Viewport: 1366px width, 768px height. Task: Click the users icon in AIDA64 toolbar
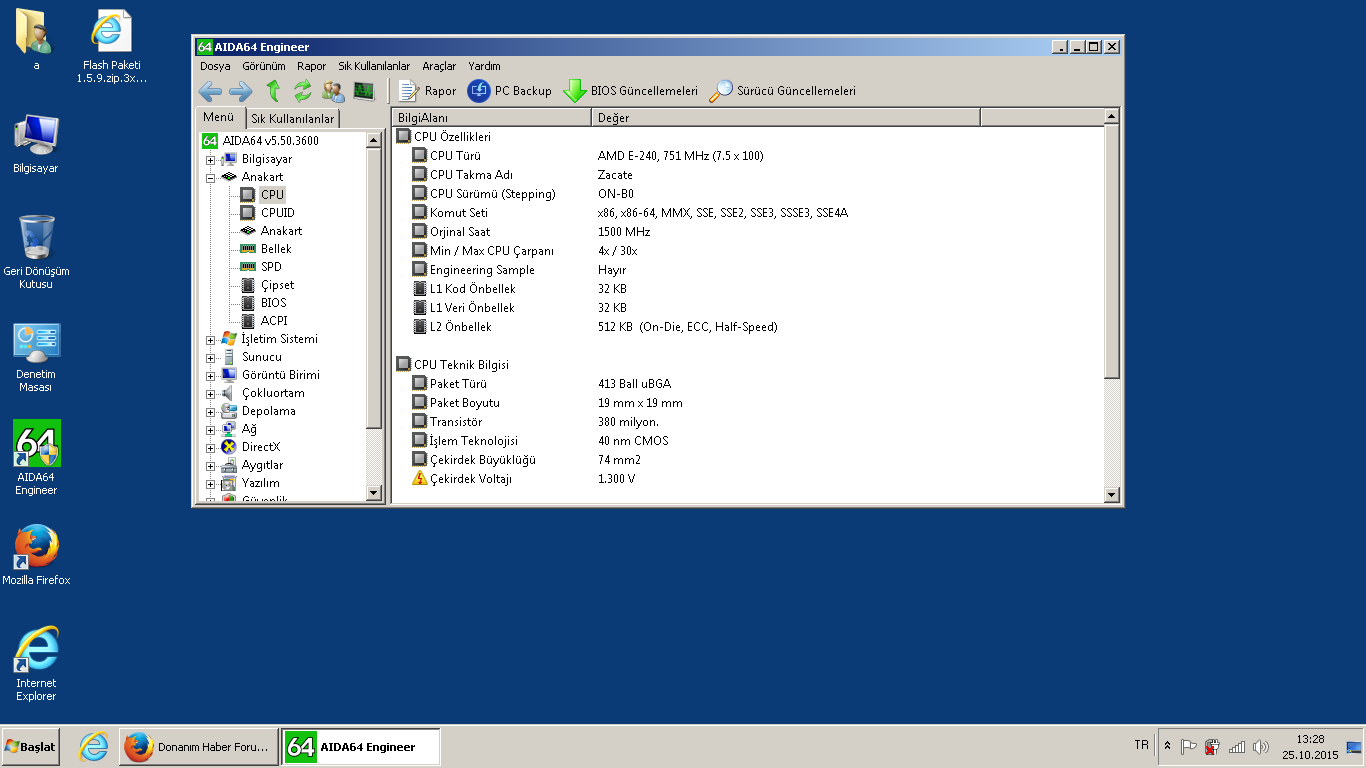tap(333, 91)
